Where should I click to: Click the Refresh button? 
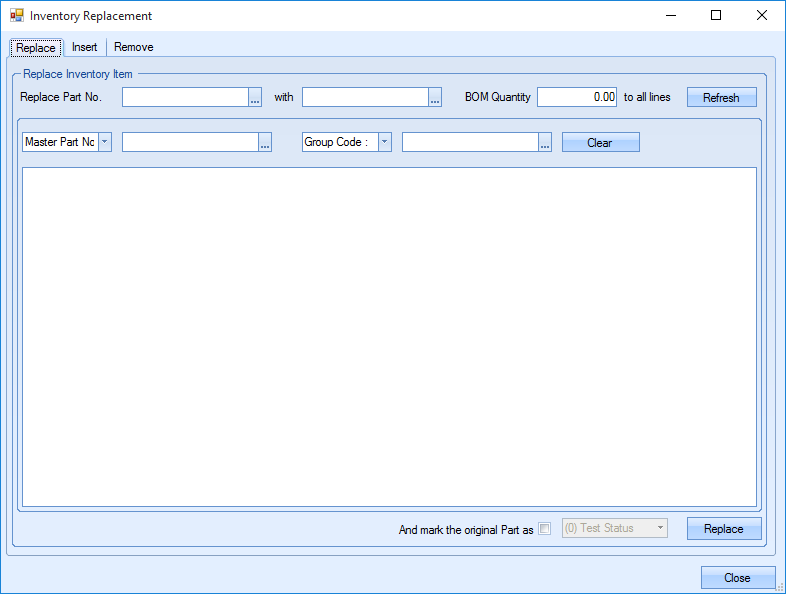click(x=721, y=98)
